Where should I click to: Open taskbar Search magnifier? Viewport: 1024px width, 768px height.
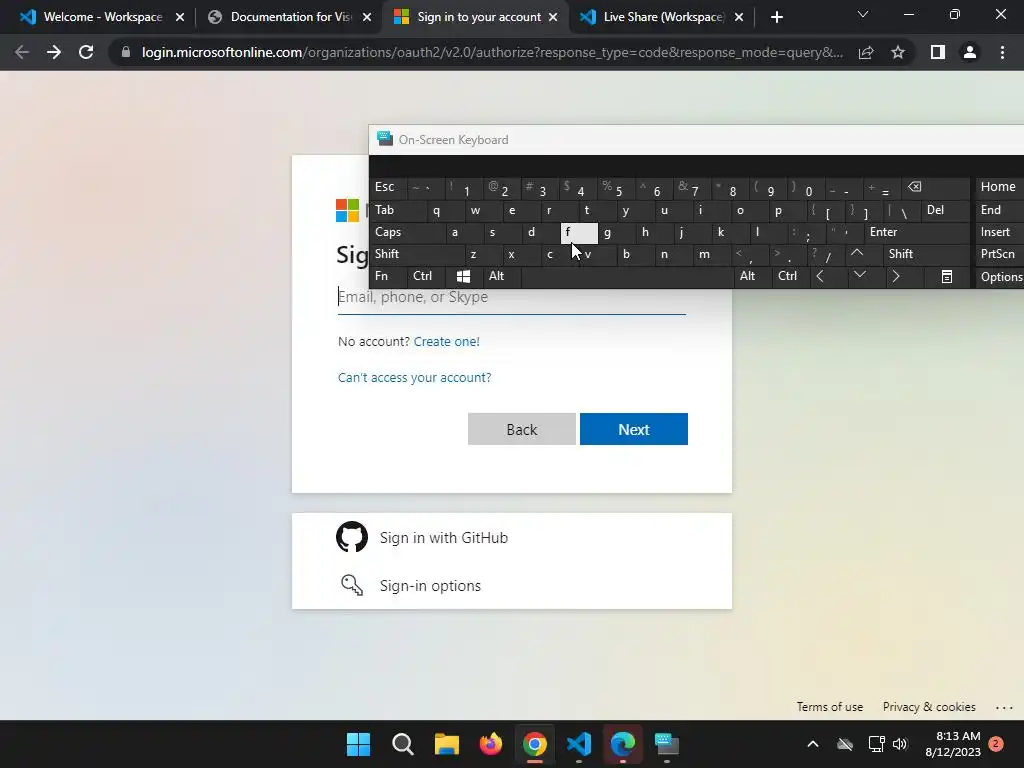(x=403, y=744)
